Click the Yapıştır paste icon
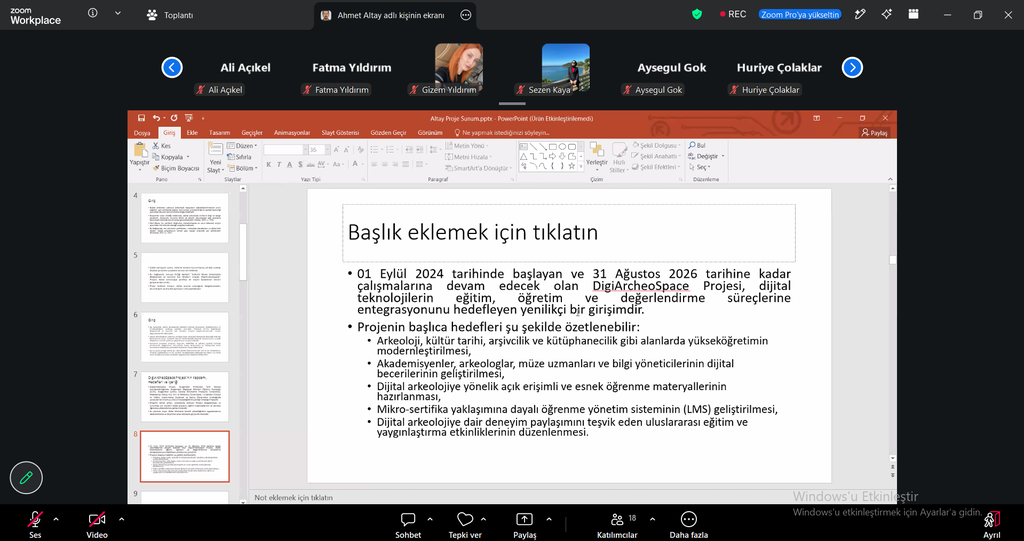Screen dimensions: 1024x541 point(139,152)
